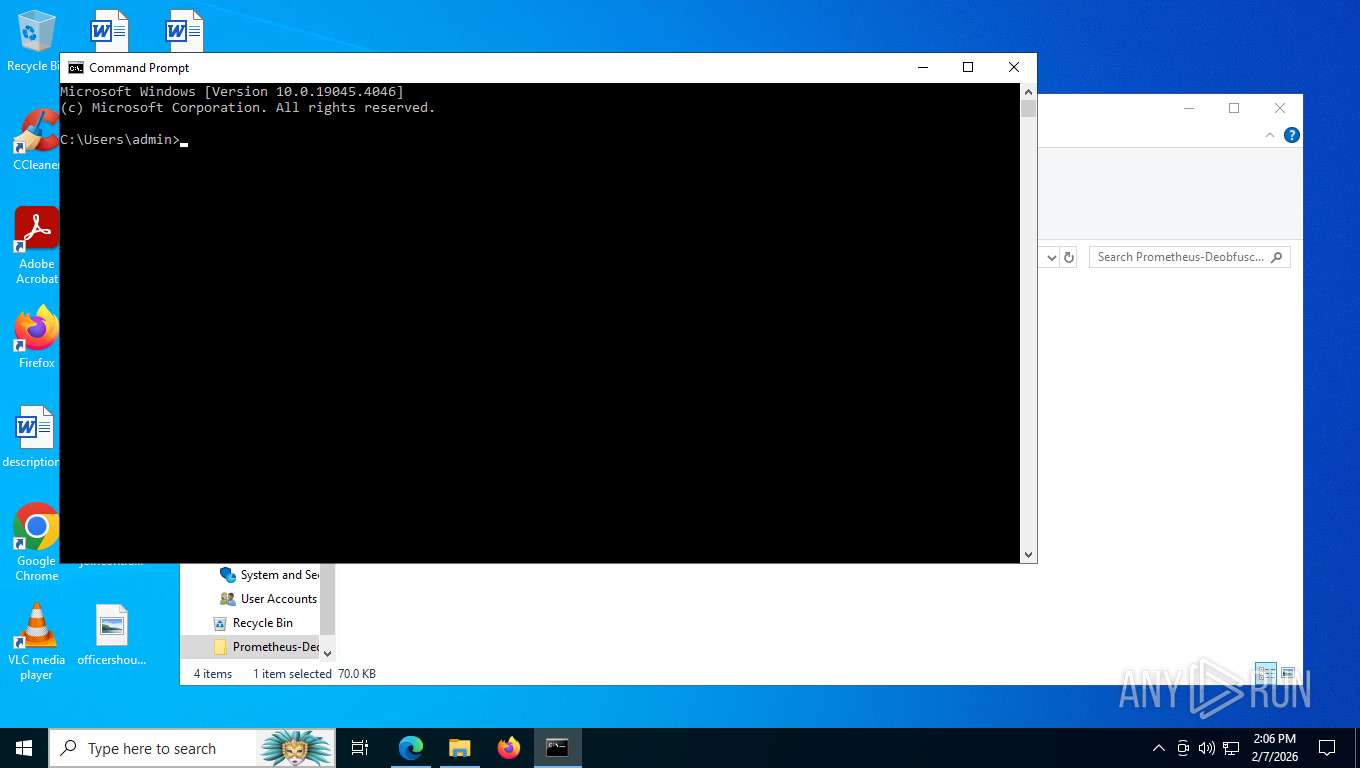This screenshot has height=768, width=1360.
Task: Open the Firefox desktop shortcut
Action: click(36, 338)
